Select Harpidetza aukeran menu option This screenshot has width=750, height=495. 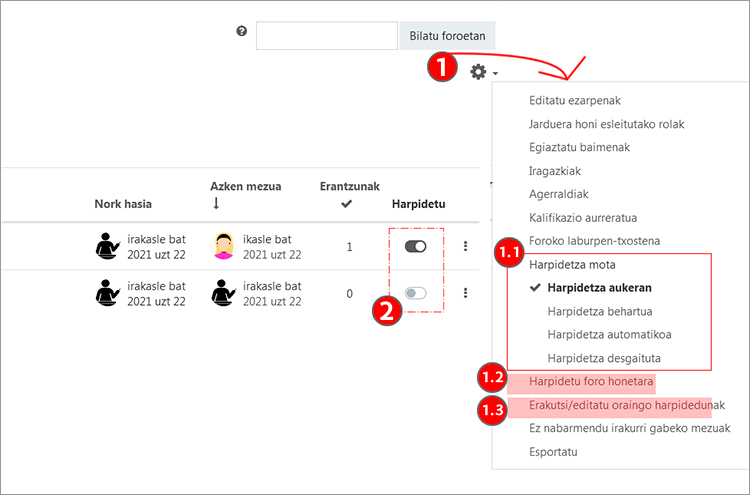click(x=599, y=288)
